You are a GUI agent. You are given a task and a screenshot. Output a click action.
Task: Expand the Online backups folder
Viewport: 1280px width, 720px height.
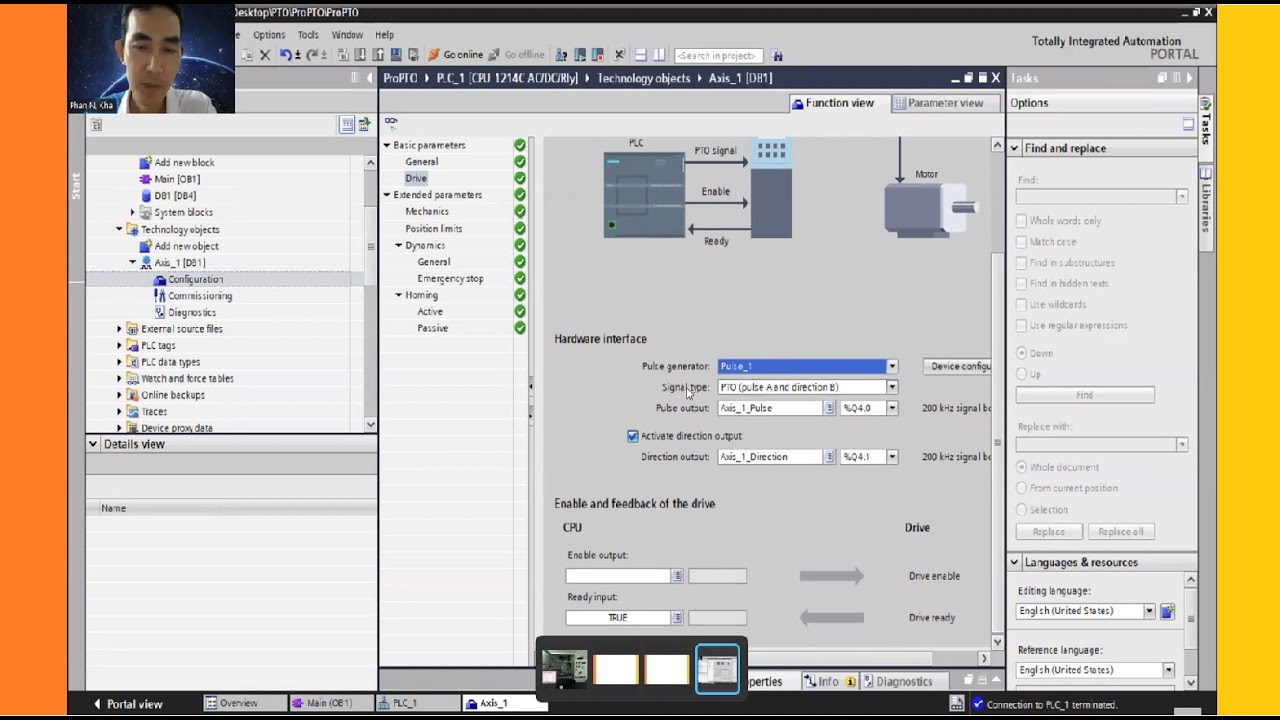[119, 395]
